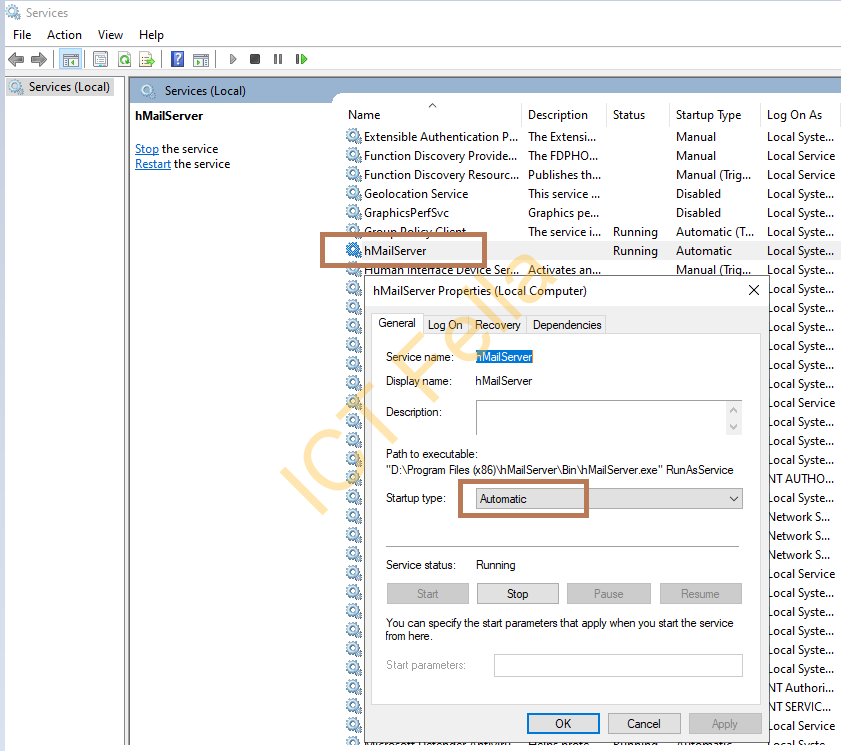Click the Description box scroll down arrow
The height and width of the screenshot is (751, 841).
(734, 427)
